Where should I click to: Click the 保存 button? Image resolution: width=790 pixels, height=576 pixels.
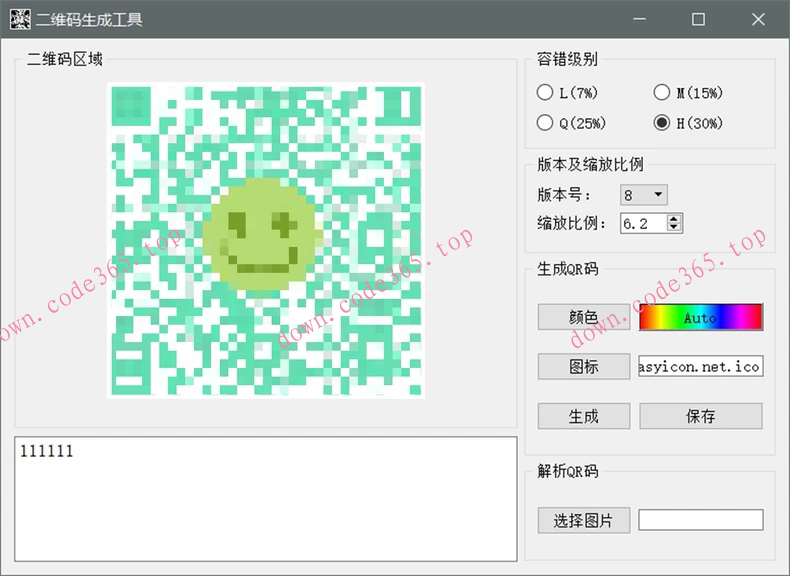point(701,416)
